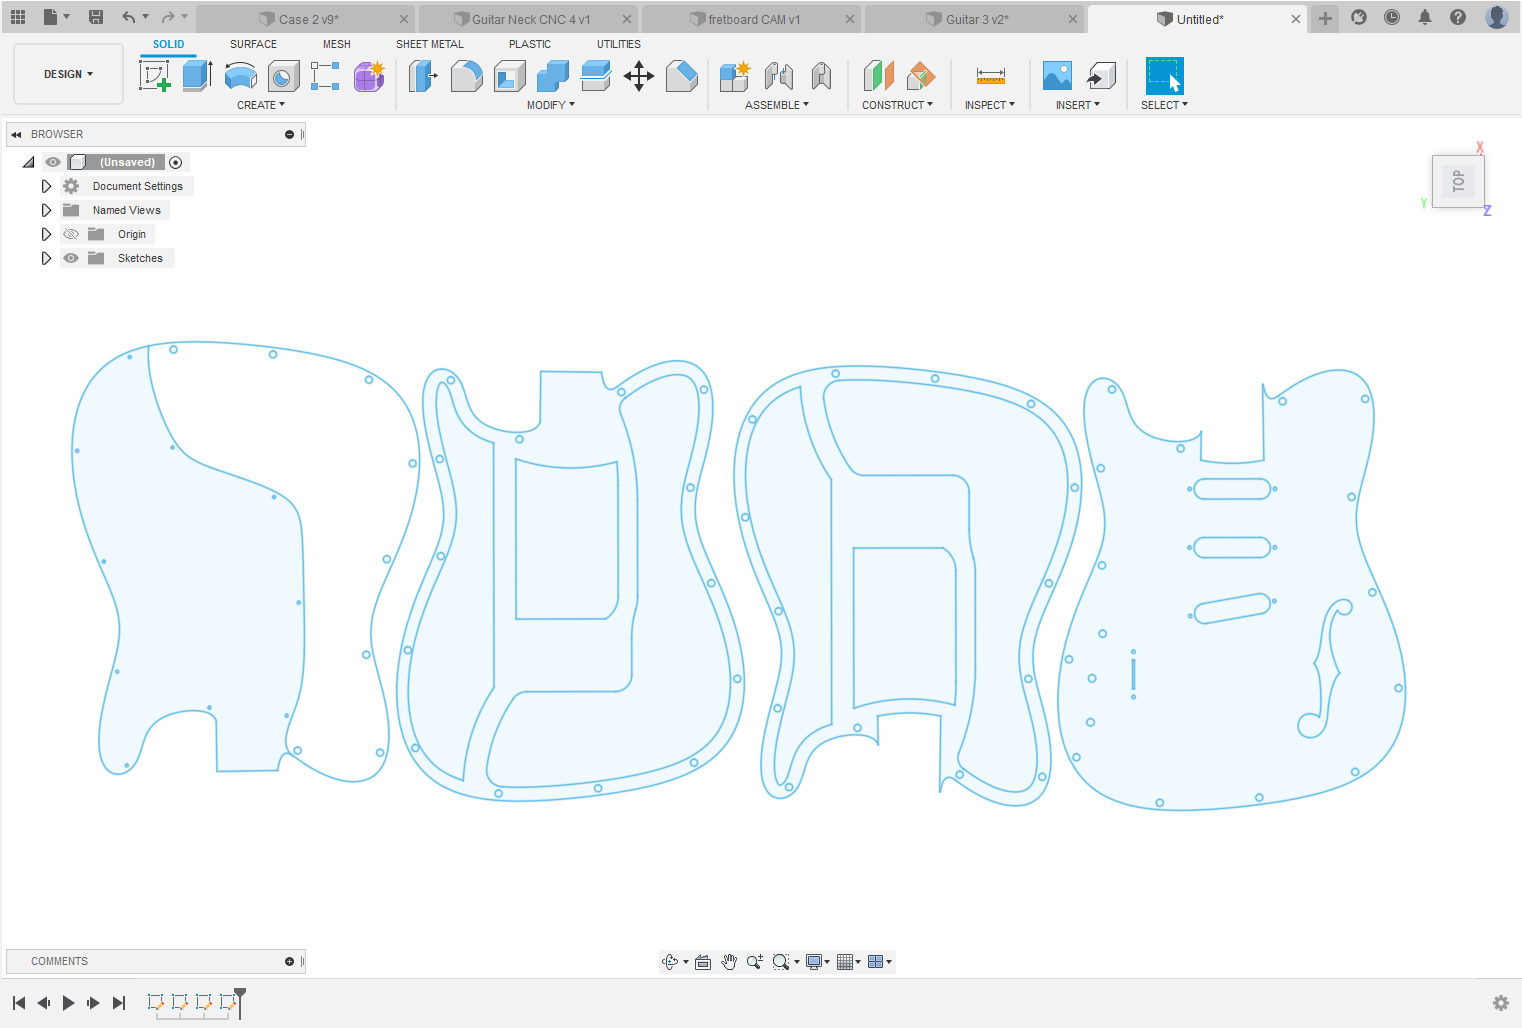The height and width of the screenshot is (1028, 1522).
Task: Show the hidden Origin folder
Action: point(71,234)
